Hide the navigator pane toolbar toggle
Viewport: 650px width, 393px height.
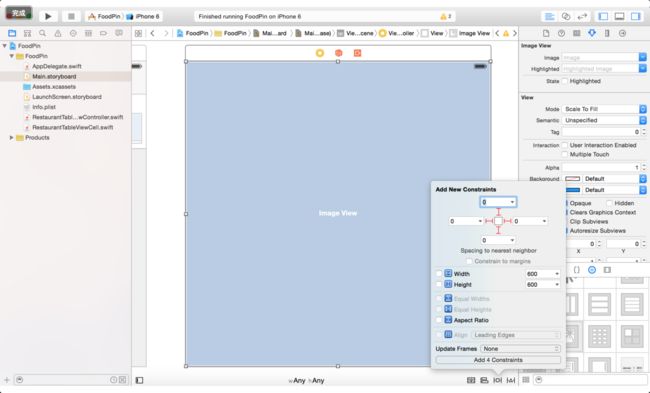(604, 17)
